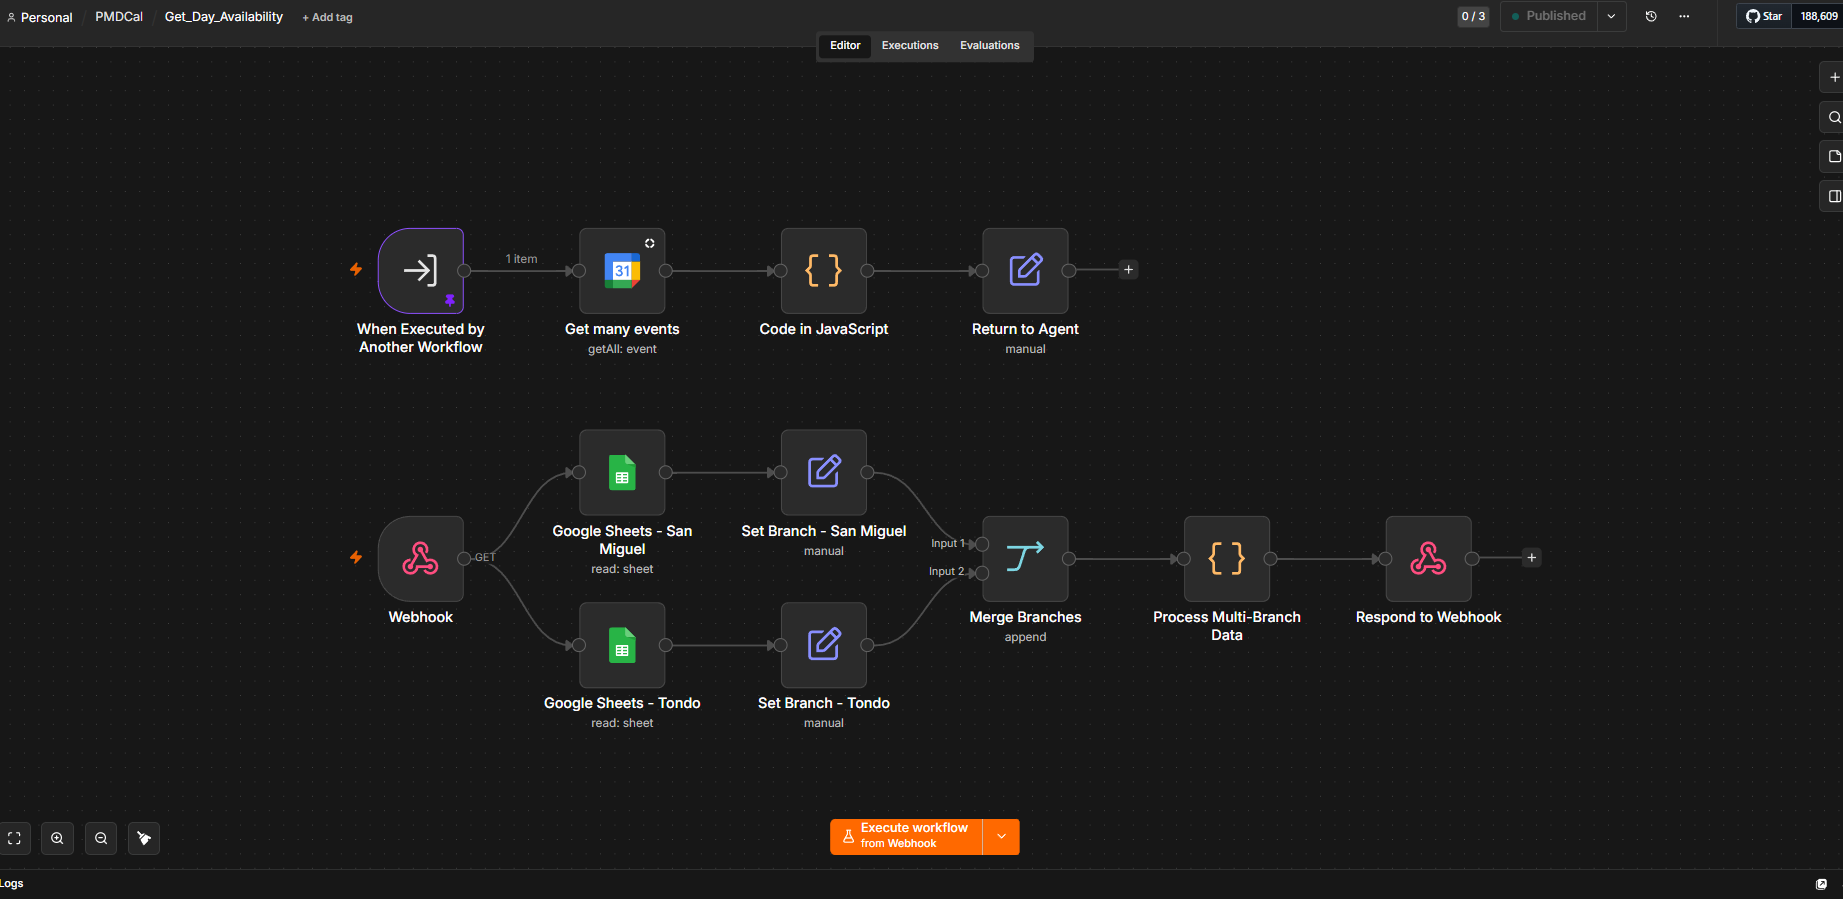Click the Add tag link
1843x899 pixels.
pyautogui.click(x=327, y=17)
